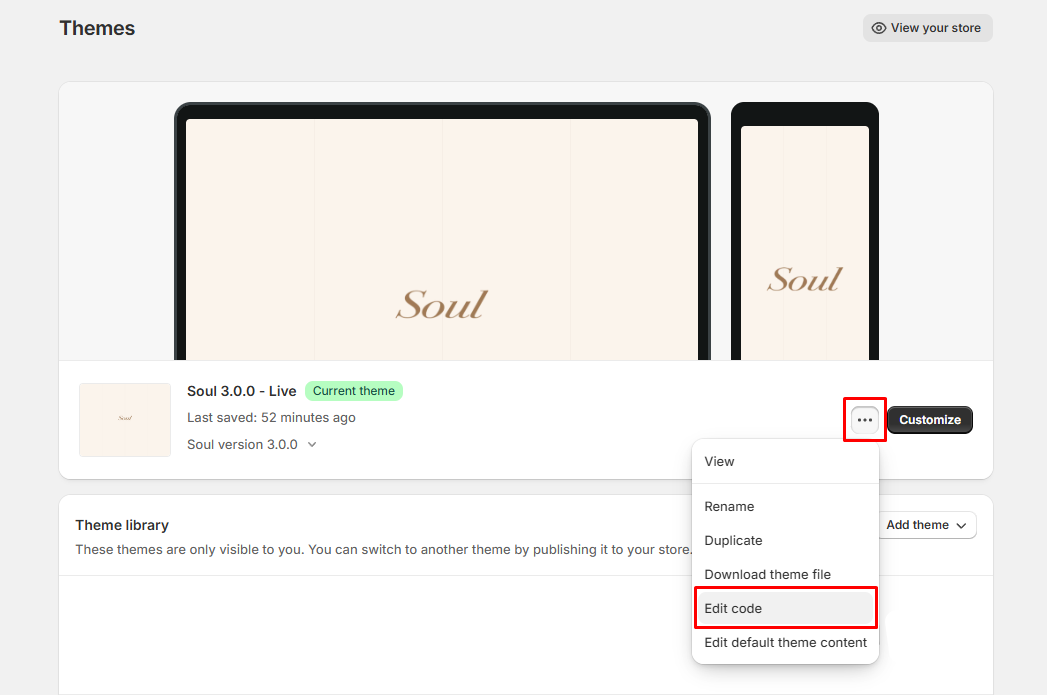Click the Current theme badge
This screenshot has height=695, width=1047.
coord(354,391)
